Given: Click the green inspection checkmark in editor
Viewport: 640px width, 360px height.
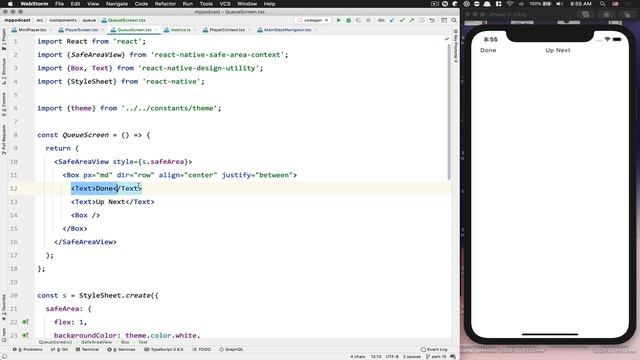Looking at the screenshot, I should 447,39.
